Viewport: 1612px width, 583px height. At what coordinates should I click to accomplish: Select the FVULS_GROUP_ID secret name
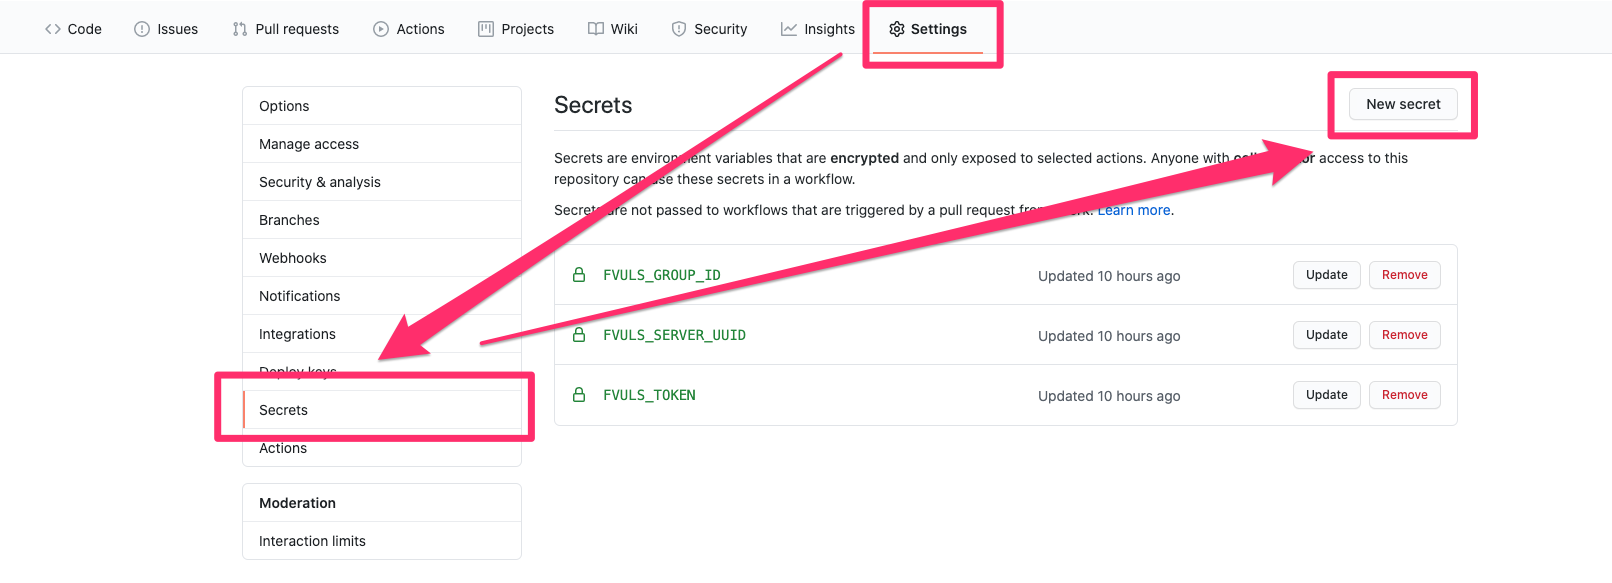click(x=662, y=274)
